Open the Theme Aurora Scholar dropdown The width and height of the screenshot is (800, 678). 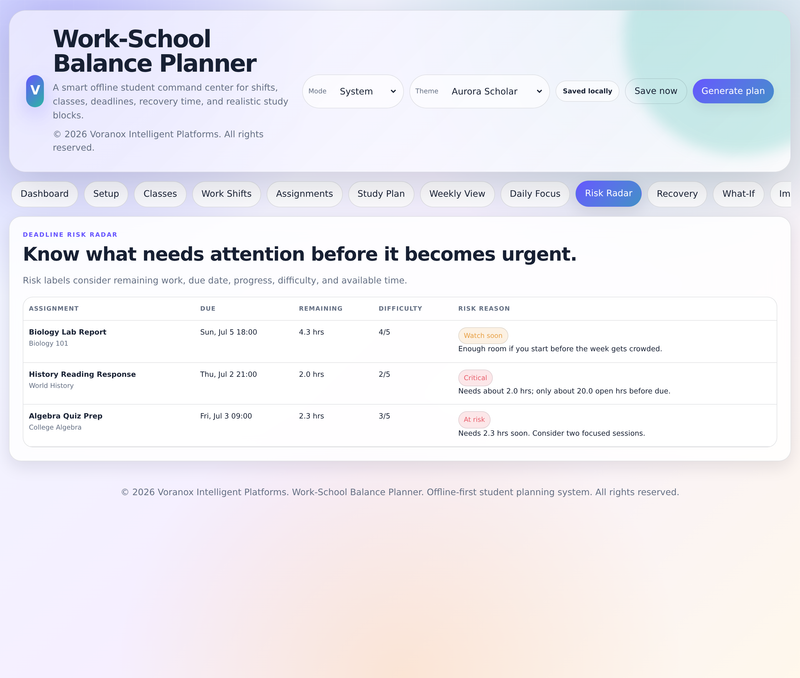click(x=479, y=91)
